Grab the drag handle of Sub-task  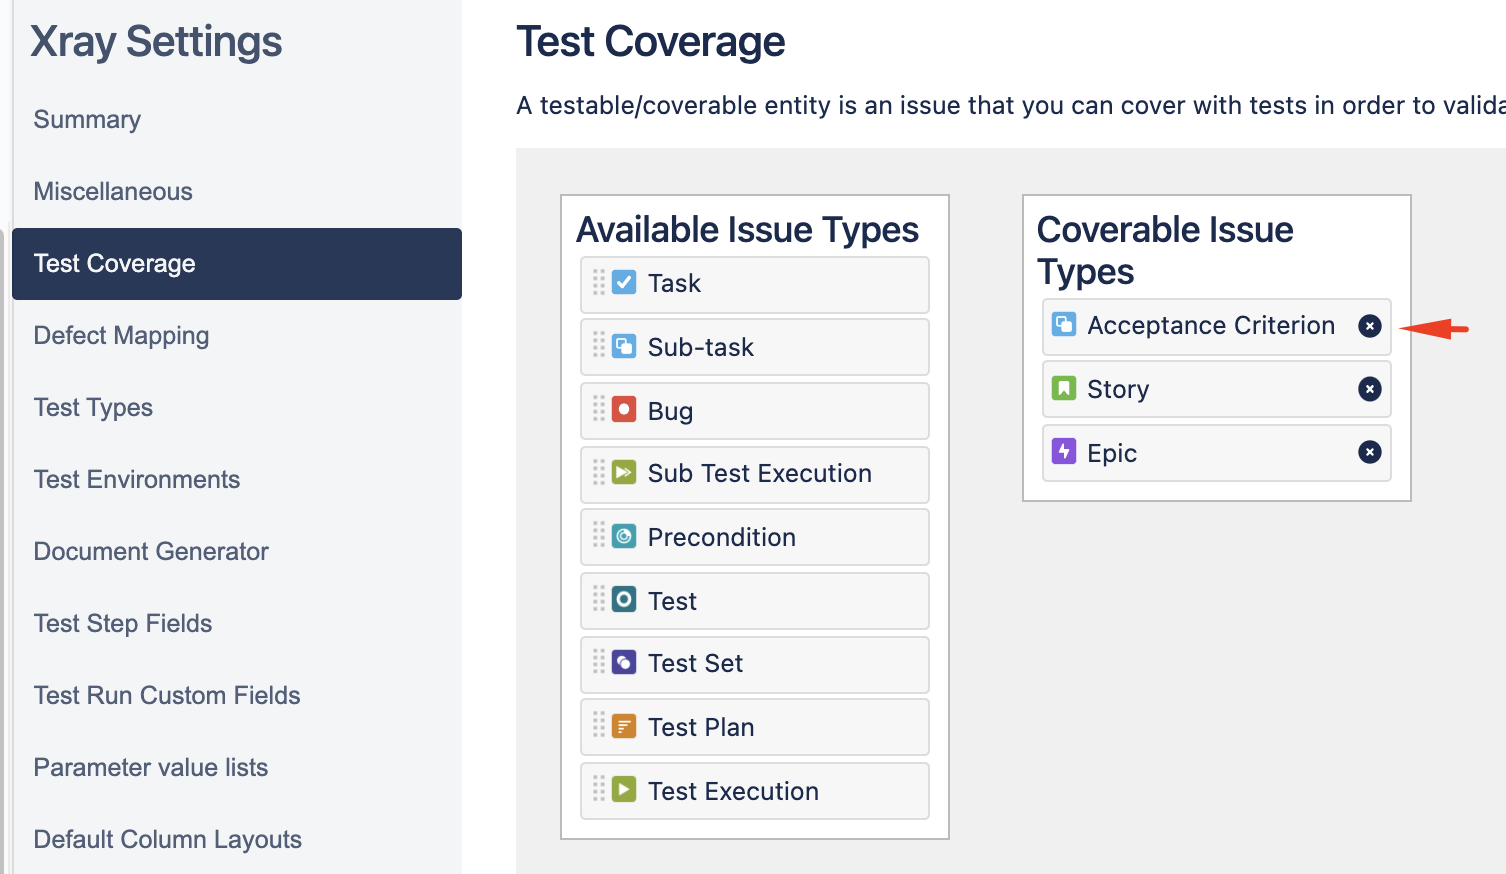[x=599, y=346]
